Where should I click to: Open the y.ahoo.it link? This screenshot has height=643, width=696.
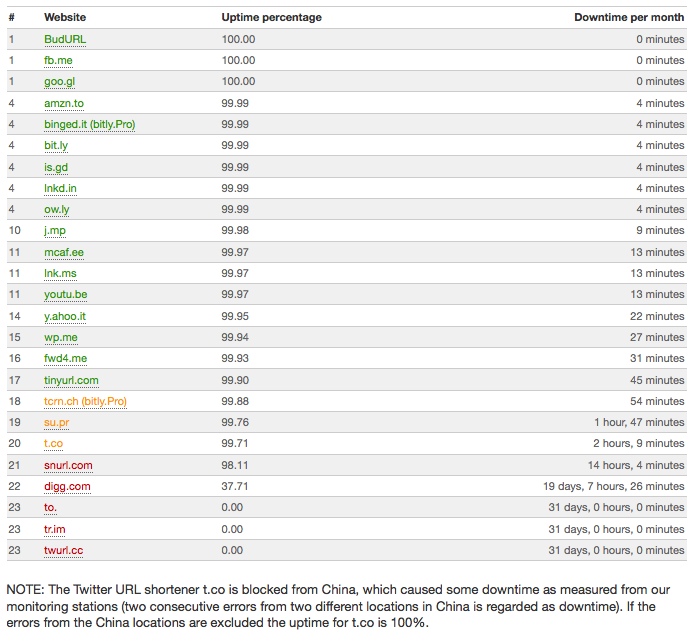point(65,316)
